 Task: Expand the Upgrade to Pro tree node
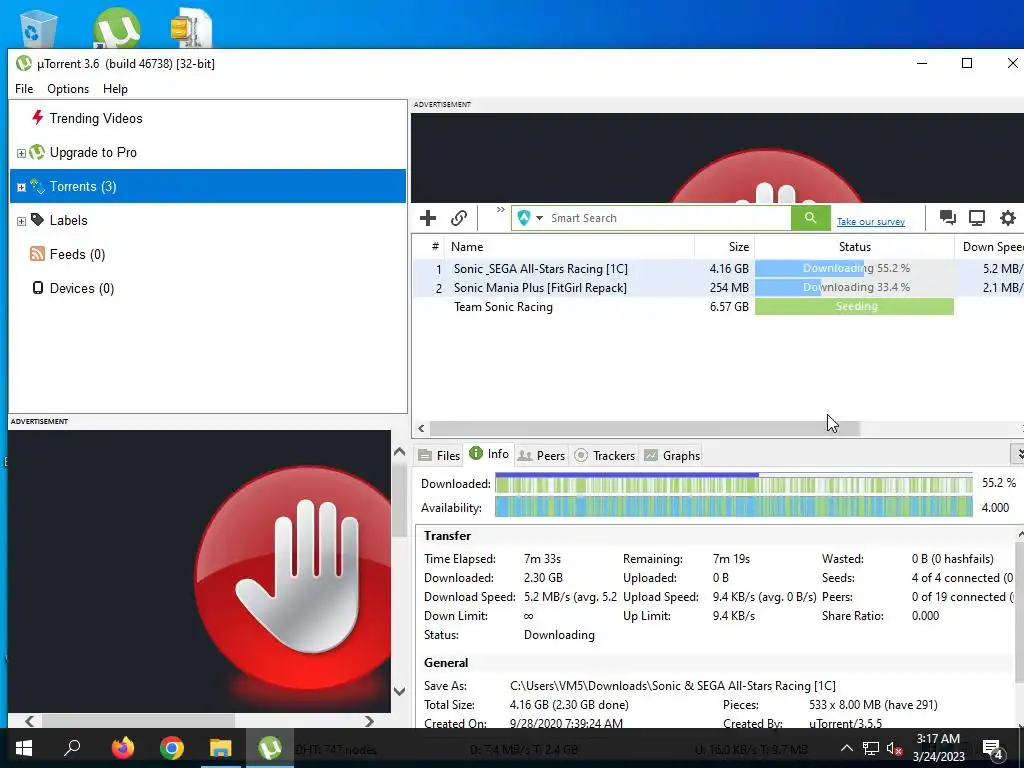click(x=21, y=153)
